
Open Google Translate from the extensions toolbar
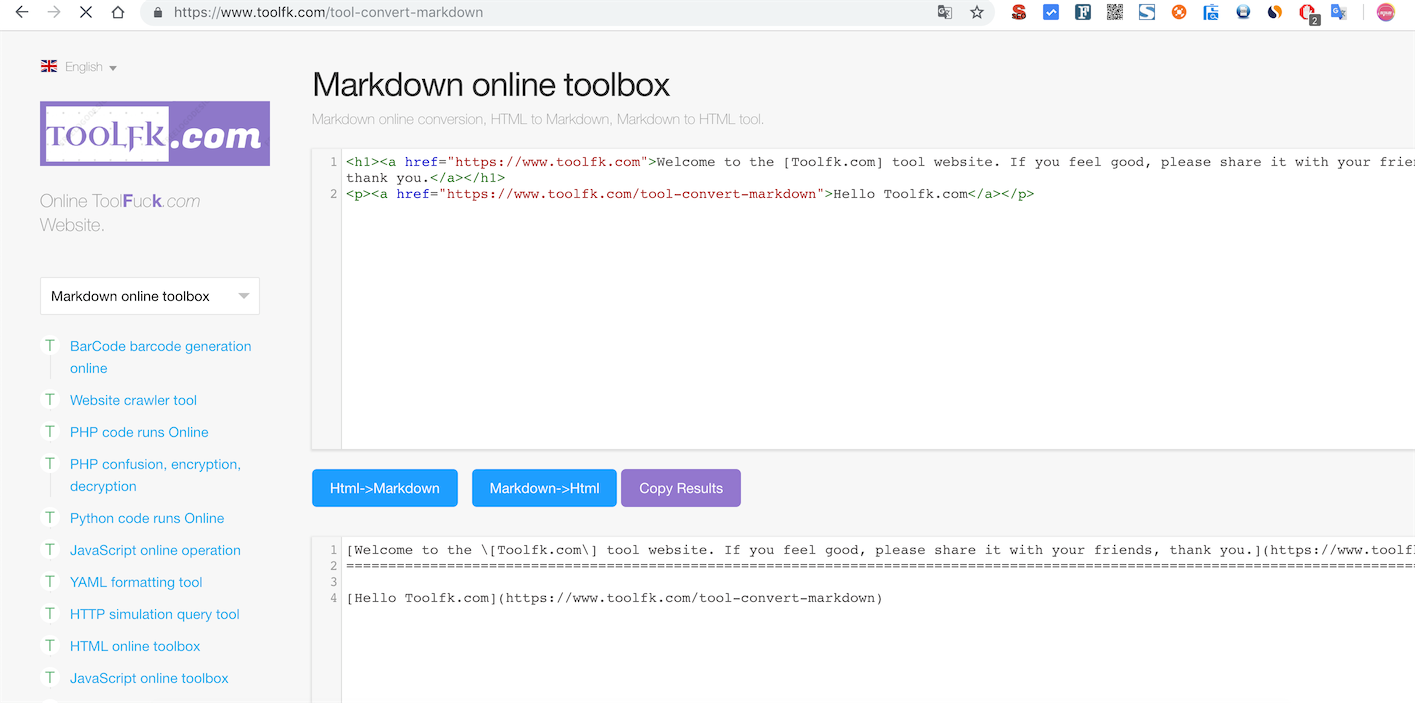(x=1339, y=12)
